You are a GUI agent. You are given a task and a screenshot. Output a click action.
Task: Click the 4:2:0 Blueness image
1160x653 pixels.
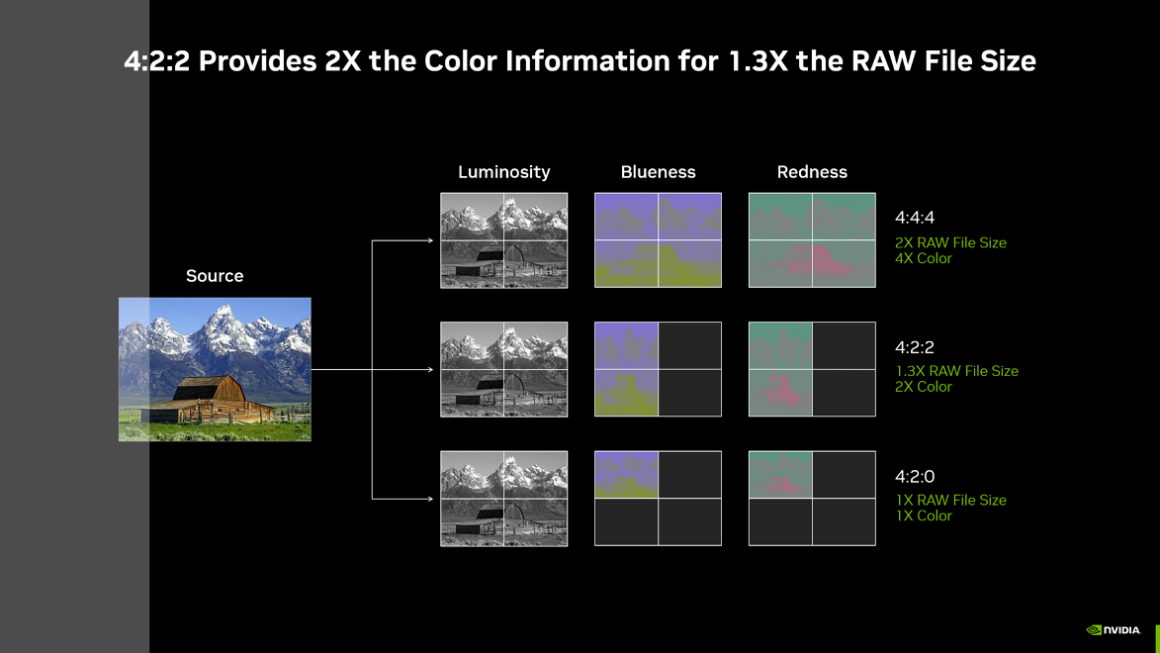[658, 498]
